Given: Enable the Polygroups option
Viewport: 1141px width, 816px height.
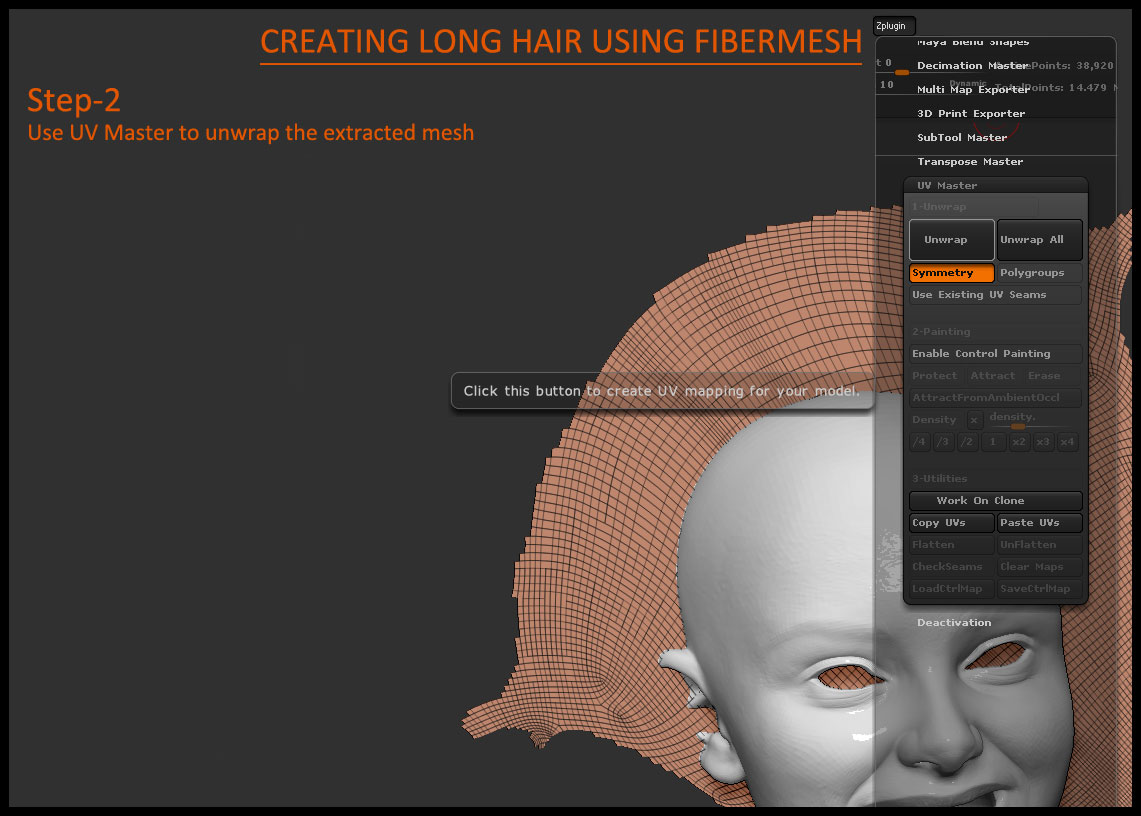Looking at the screenshot, I should (1039, 273).
